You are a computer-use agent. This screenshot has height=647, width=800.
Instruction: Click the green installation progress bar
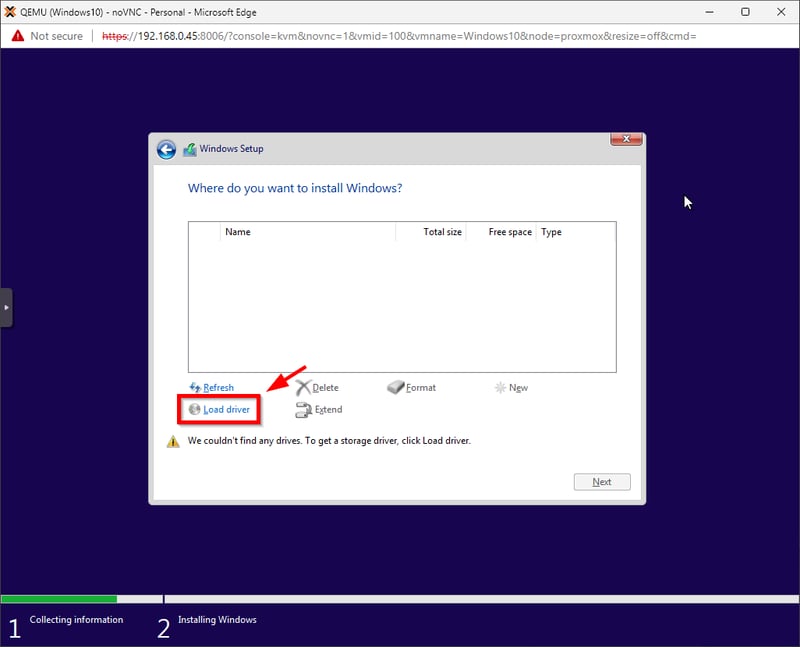coord(59,599)
